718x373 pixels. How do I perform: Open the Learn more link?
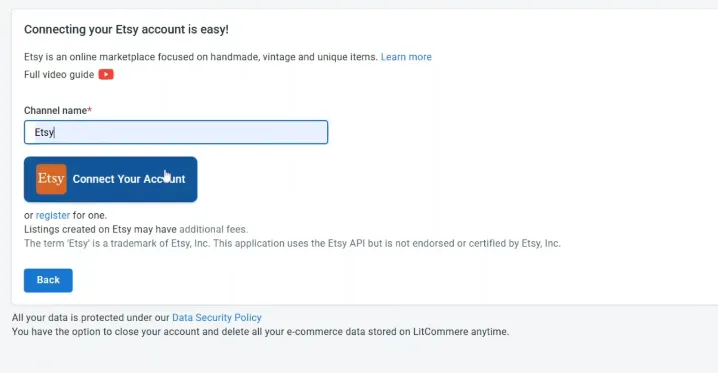click(406, 57)
